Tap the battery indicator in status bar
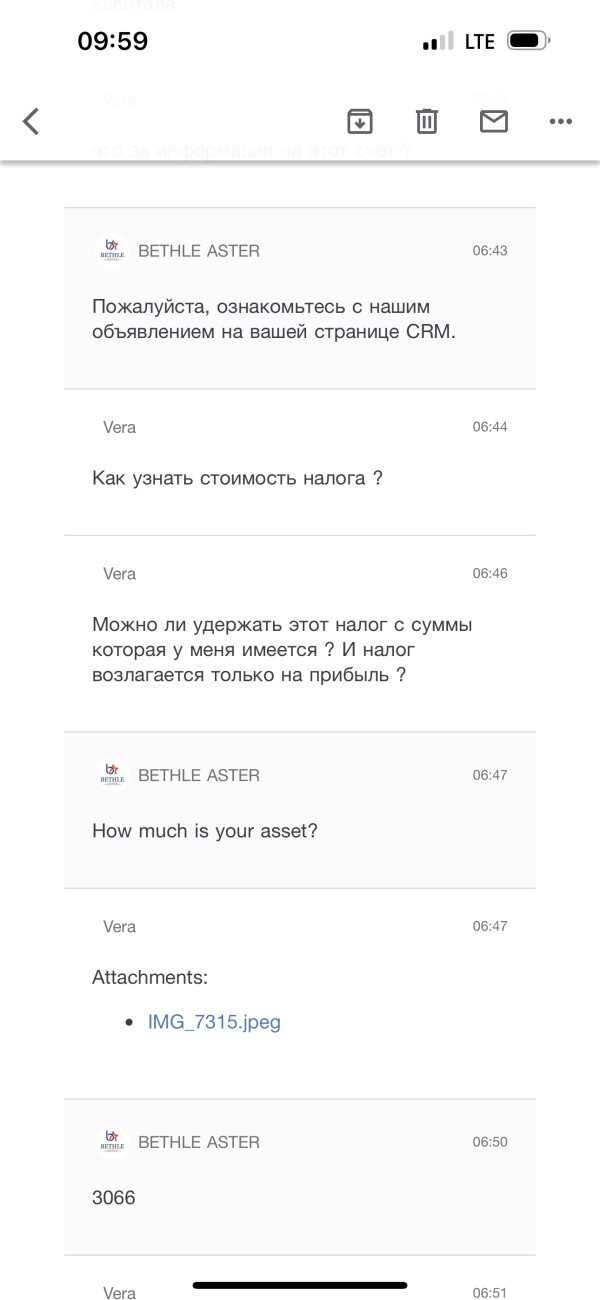Image resolution: width=600 pixels, height=1300 pixels. pyautogui.click(x=528, y=42)
